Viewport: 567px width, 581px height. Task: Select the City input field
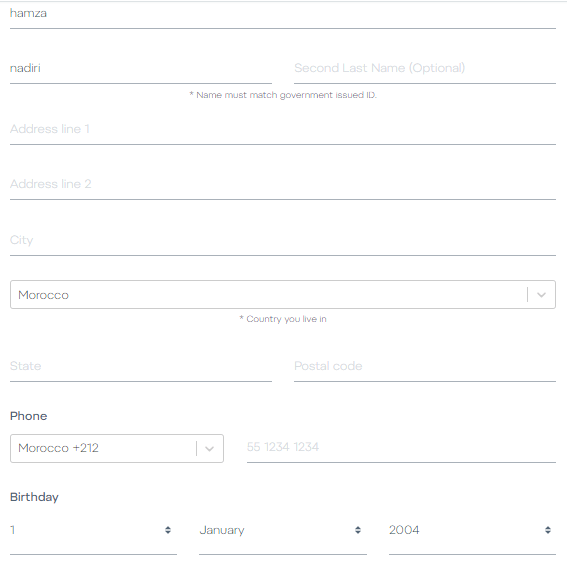(x=283, y=241)
